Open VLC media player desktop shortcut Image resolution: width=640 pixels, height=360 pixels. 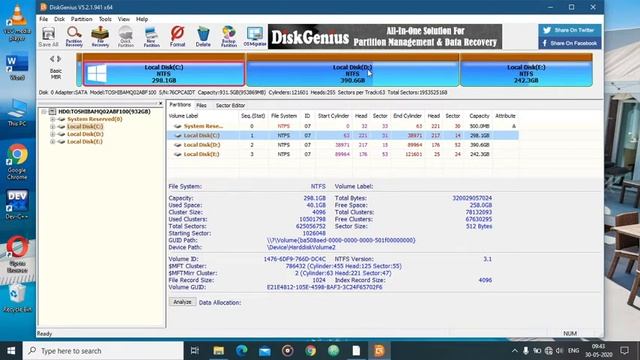pos(17,22)
